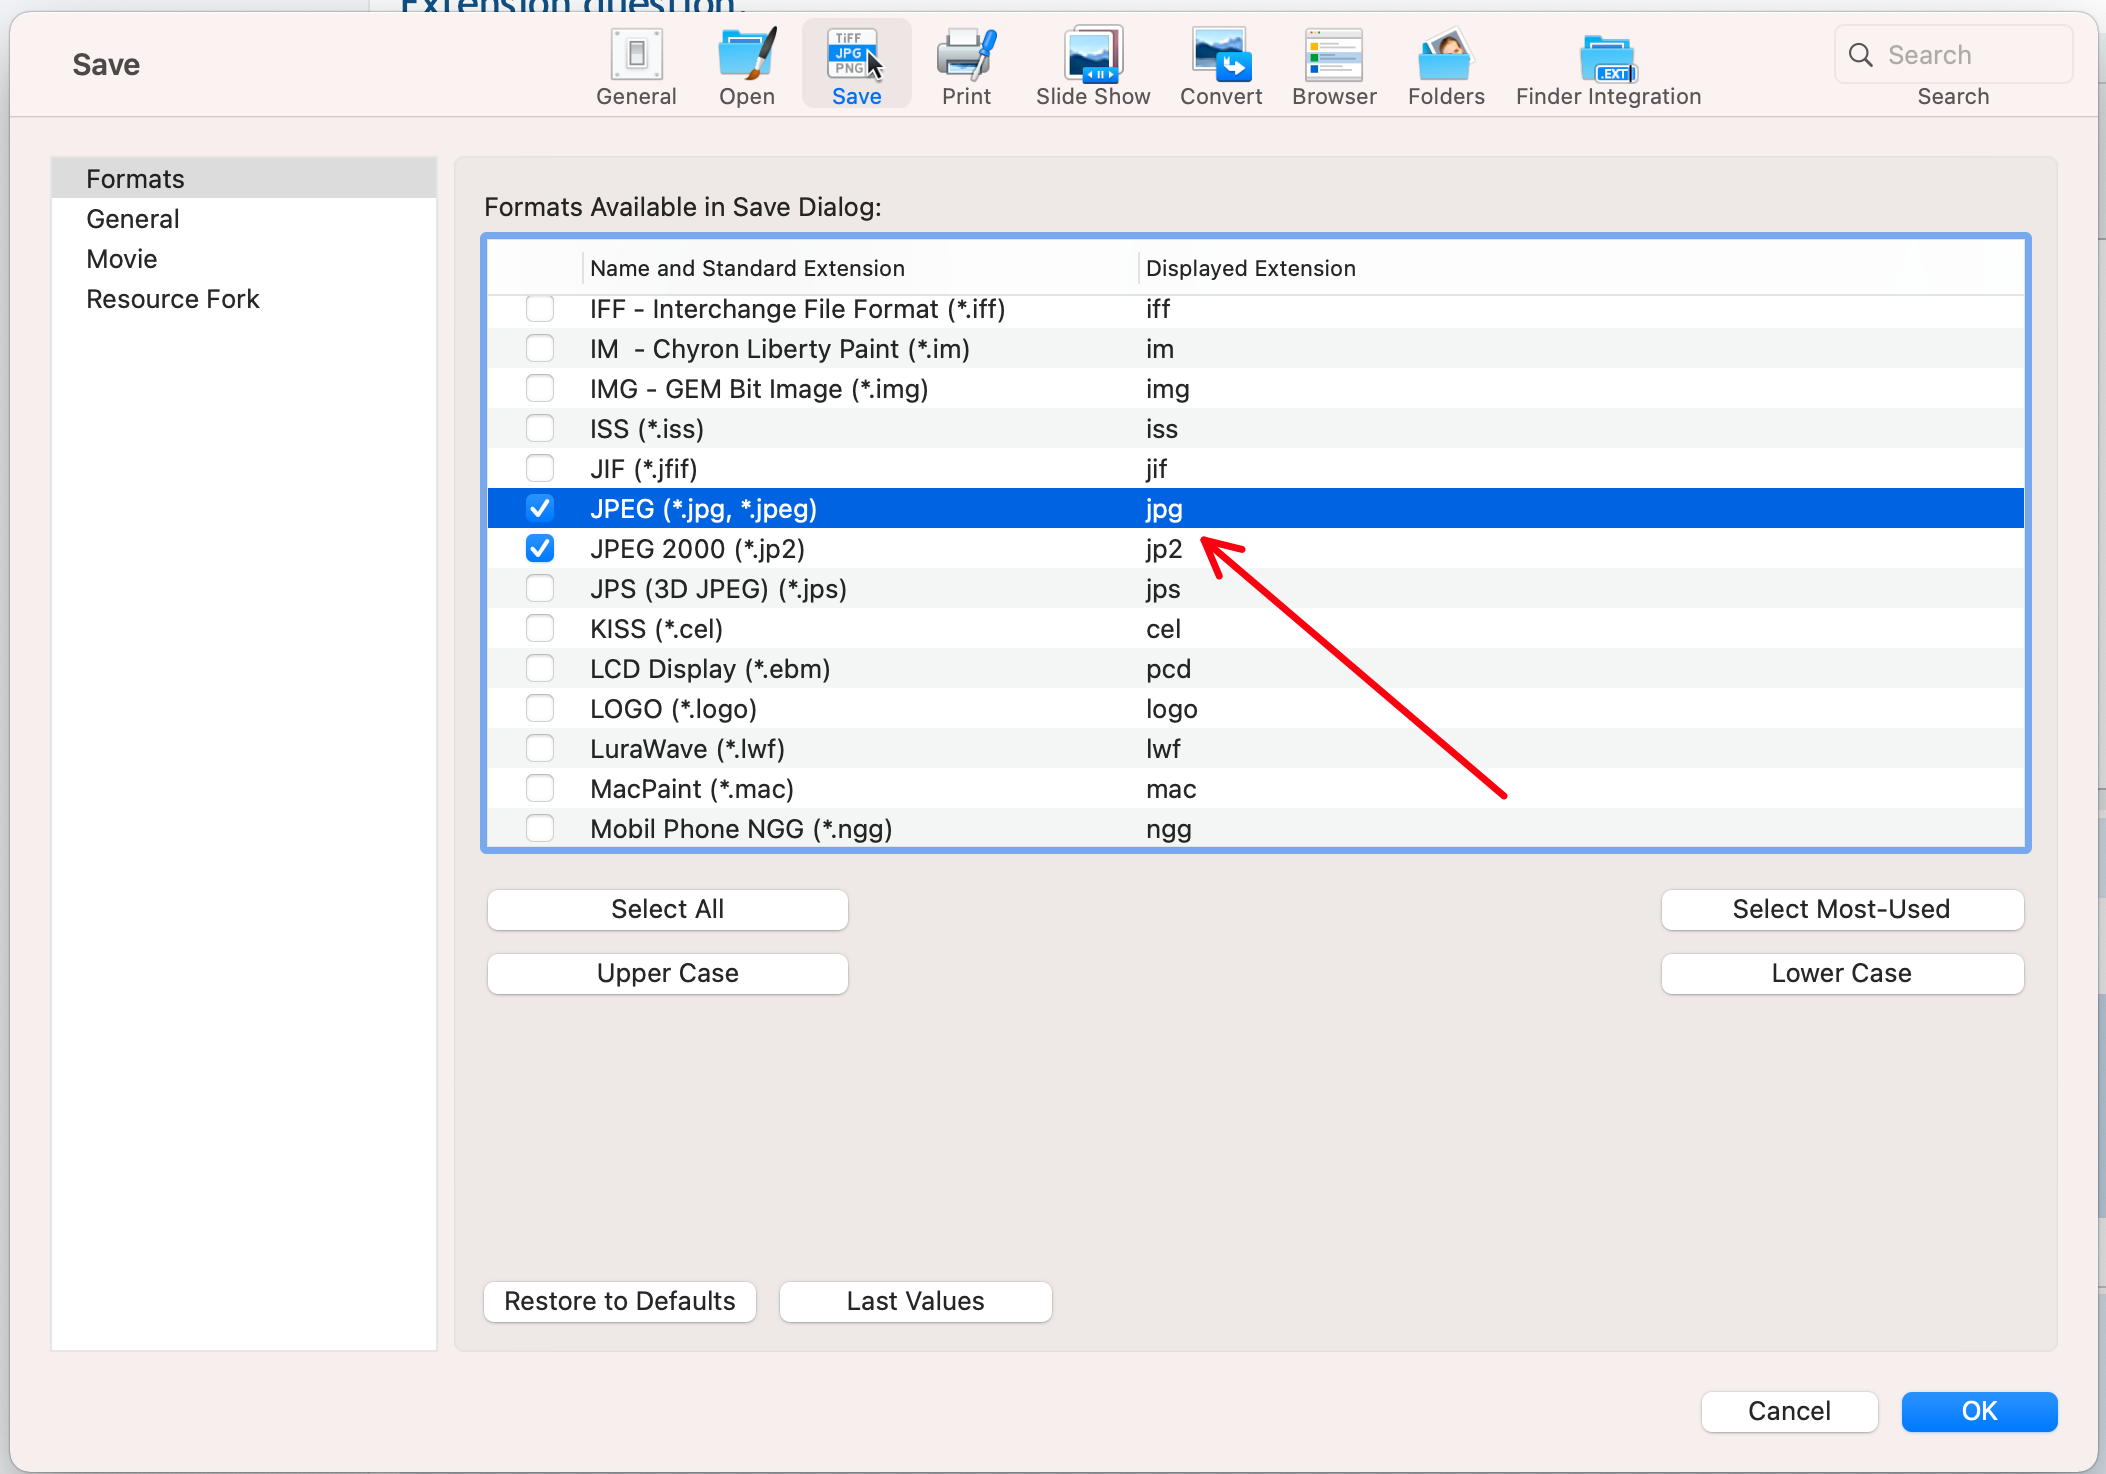Enable the MacPaint format checkbox
This screenshot has height=1474, width=2106.
[540, 788]
